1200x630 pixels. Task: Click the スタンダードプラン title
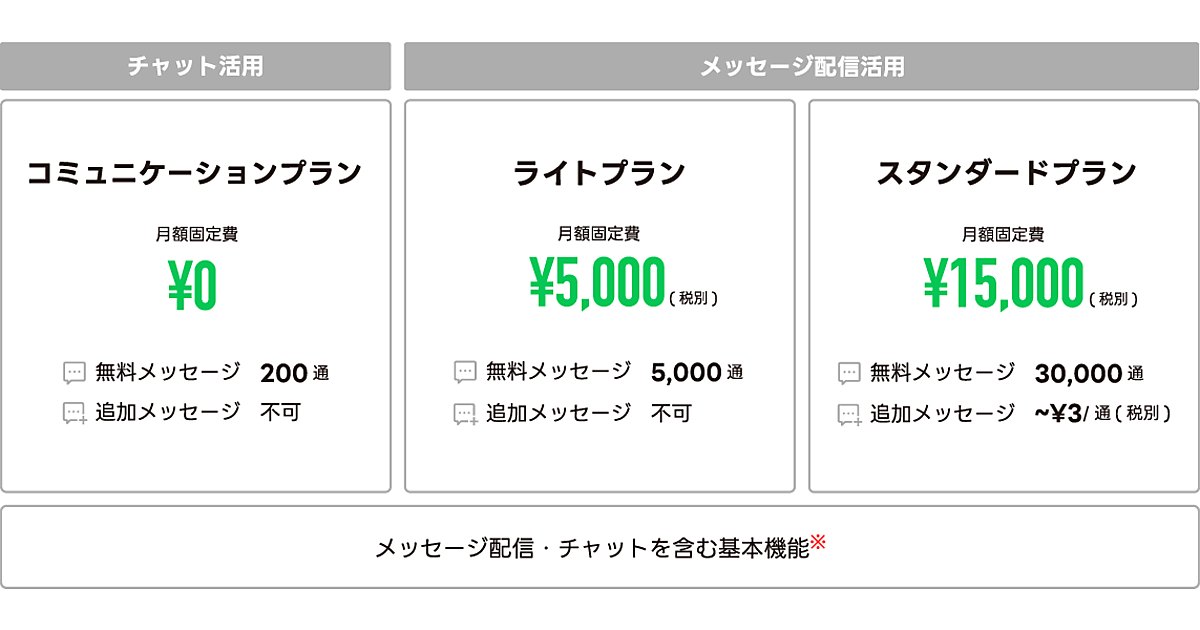pyautogui.click(x=1006, y=173)
